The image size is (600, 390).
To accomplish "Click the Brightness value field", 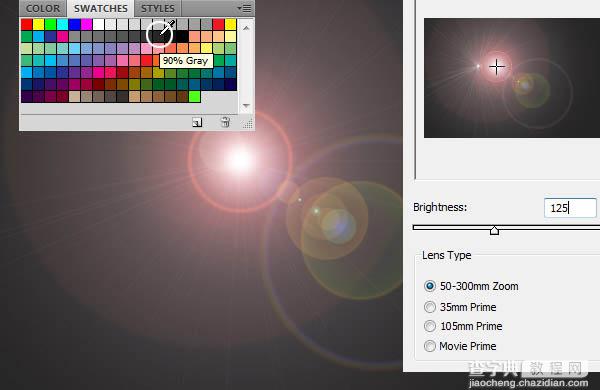I will pyautogui.click(x=570, y=208).
